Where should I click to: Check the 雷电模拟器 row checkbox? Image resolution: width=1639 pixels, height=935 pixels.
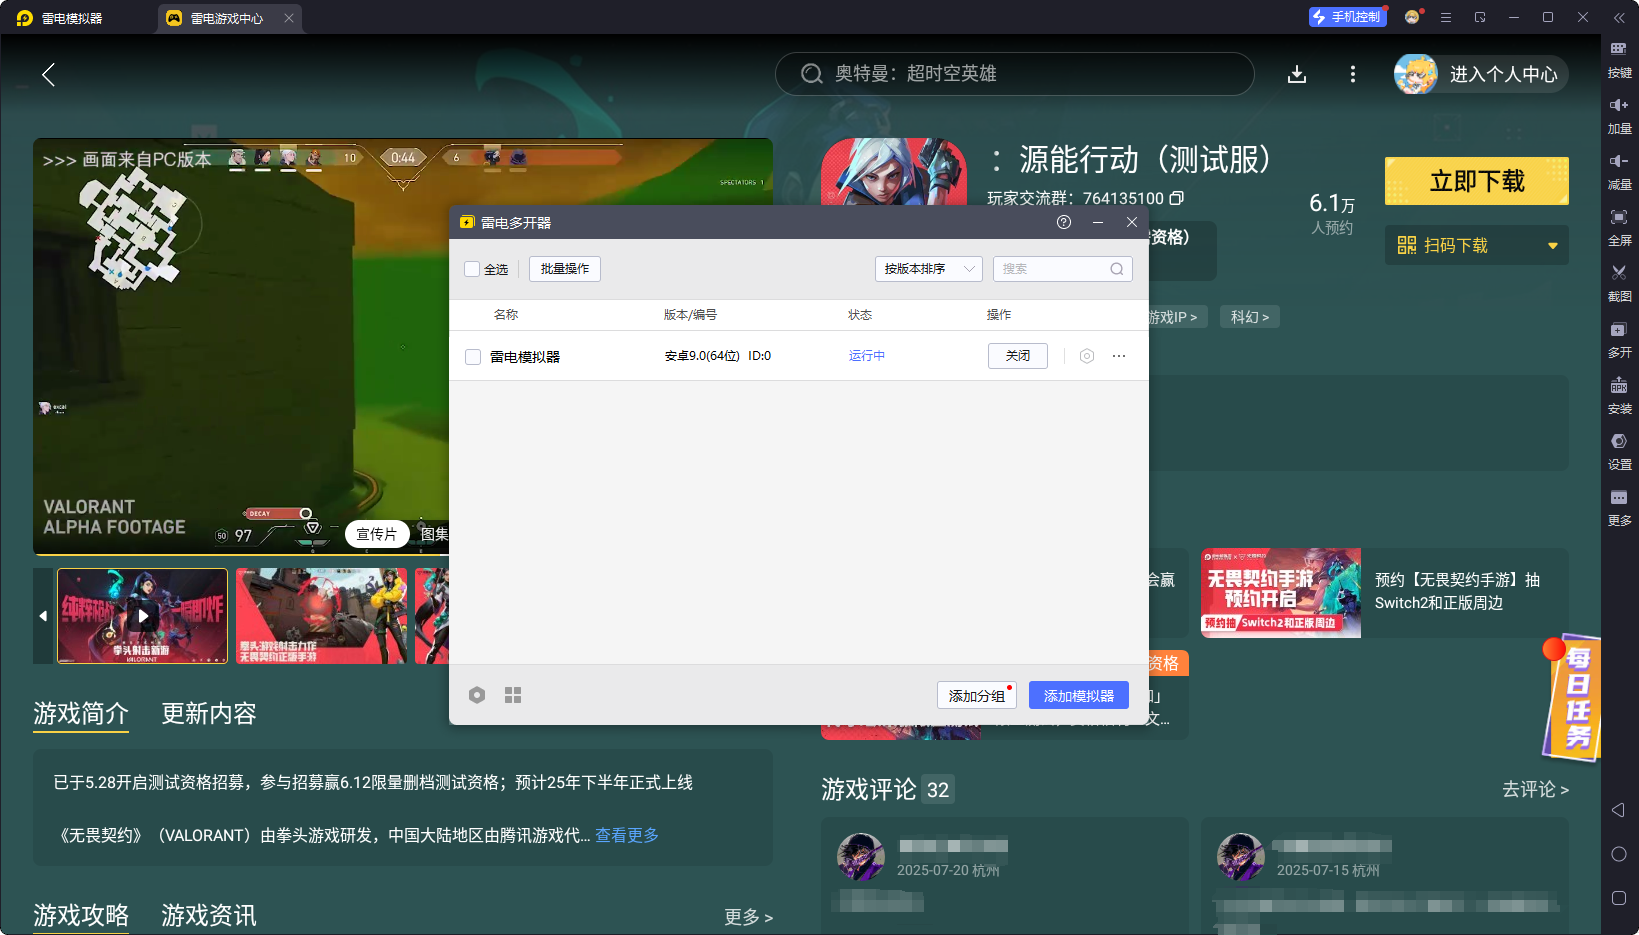[473, 357]
